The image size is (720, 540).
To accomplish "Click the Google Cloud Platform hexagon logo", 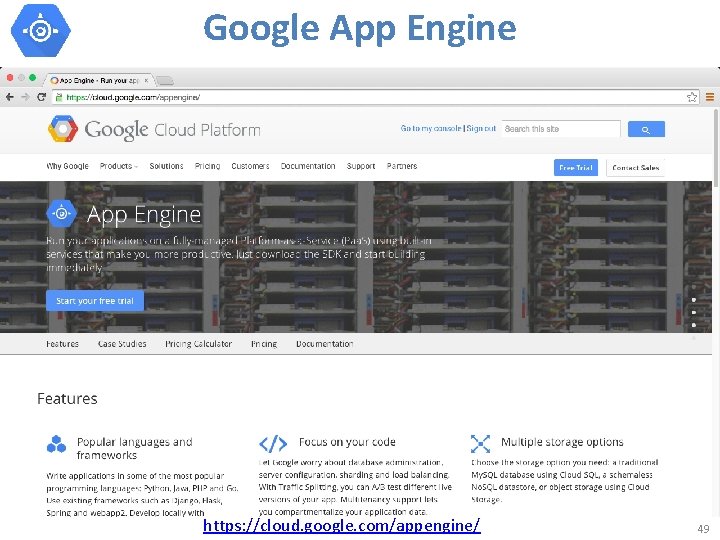I will [x=62, y=129].
